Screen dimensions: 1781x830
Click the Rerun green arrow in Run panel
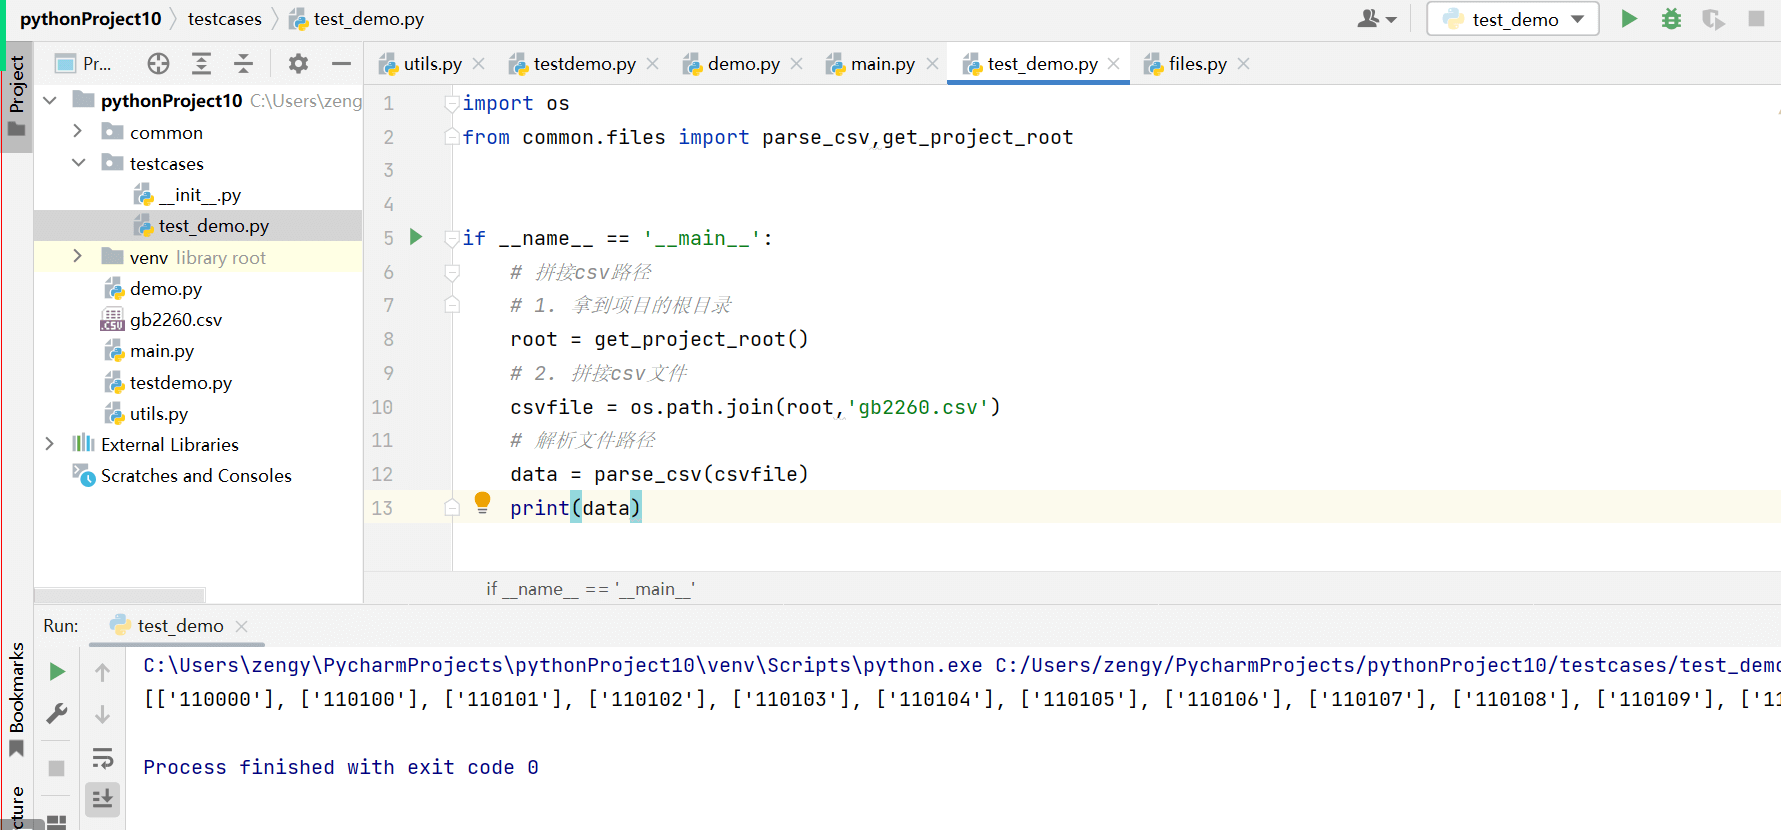pos(57,672)
